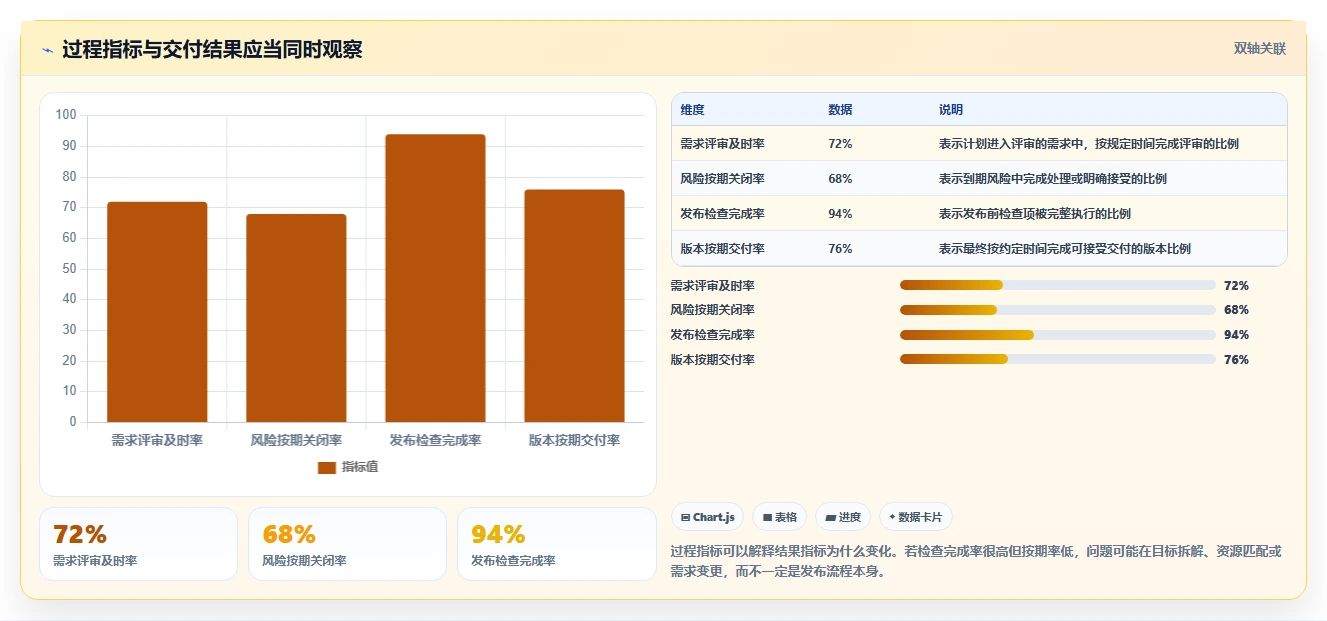Select the 表格 tag
1327x621 pixels.
click(780, 517)
